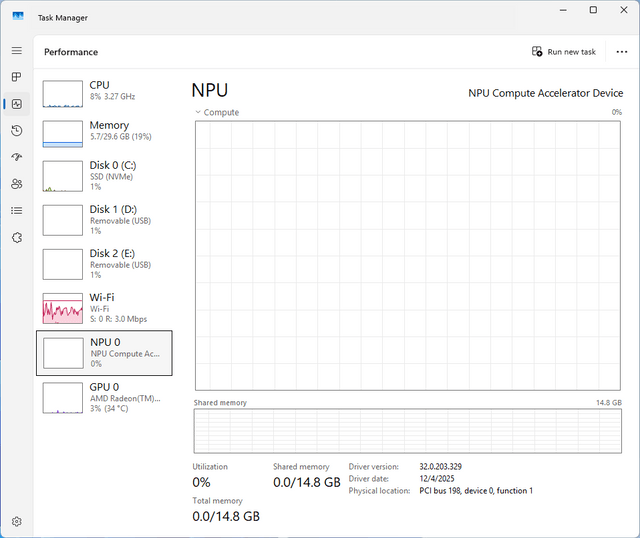This screenshot has width=640, height=538.
Task: Click 'S: 0 R: 3.0 Mbps' Wi-Fi value
Action: point(118,319)
